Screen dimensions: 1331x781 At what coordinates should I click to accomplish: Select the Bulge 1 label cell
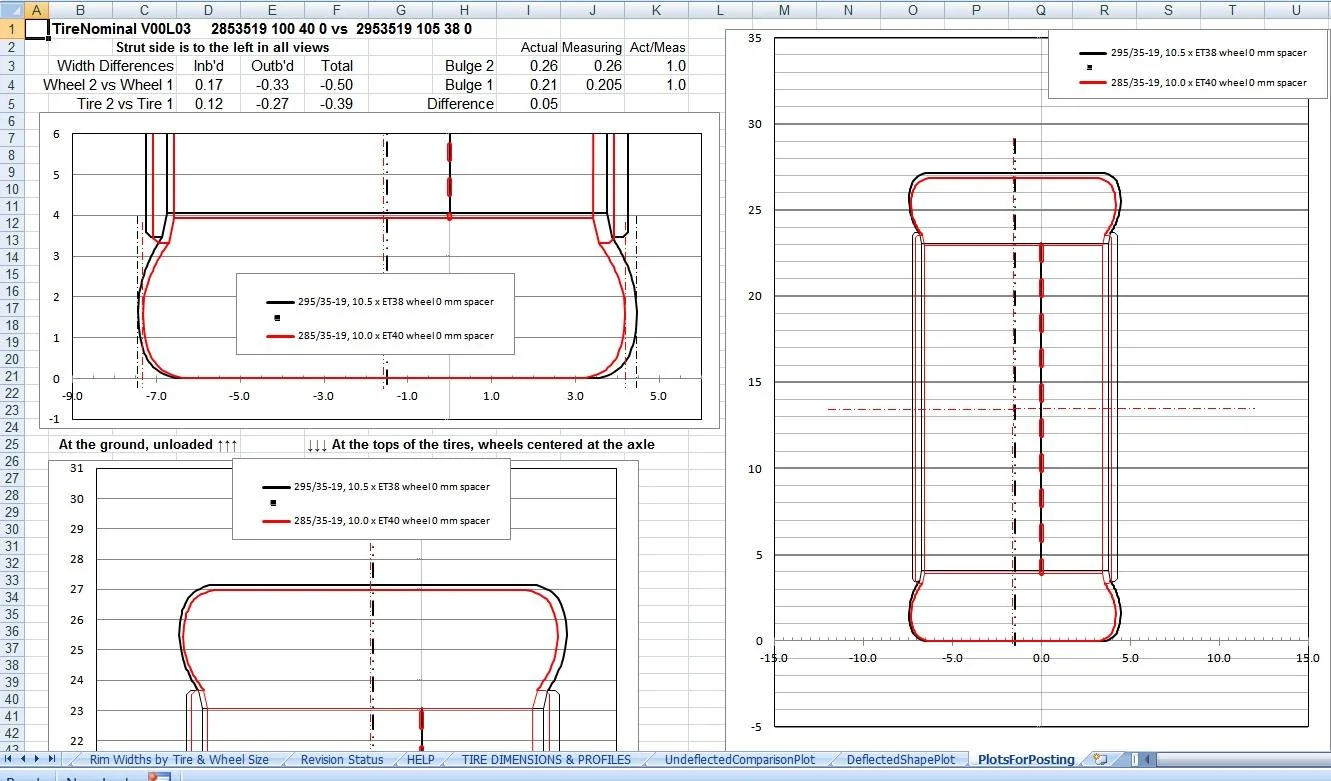click(x=464, y=85)
